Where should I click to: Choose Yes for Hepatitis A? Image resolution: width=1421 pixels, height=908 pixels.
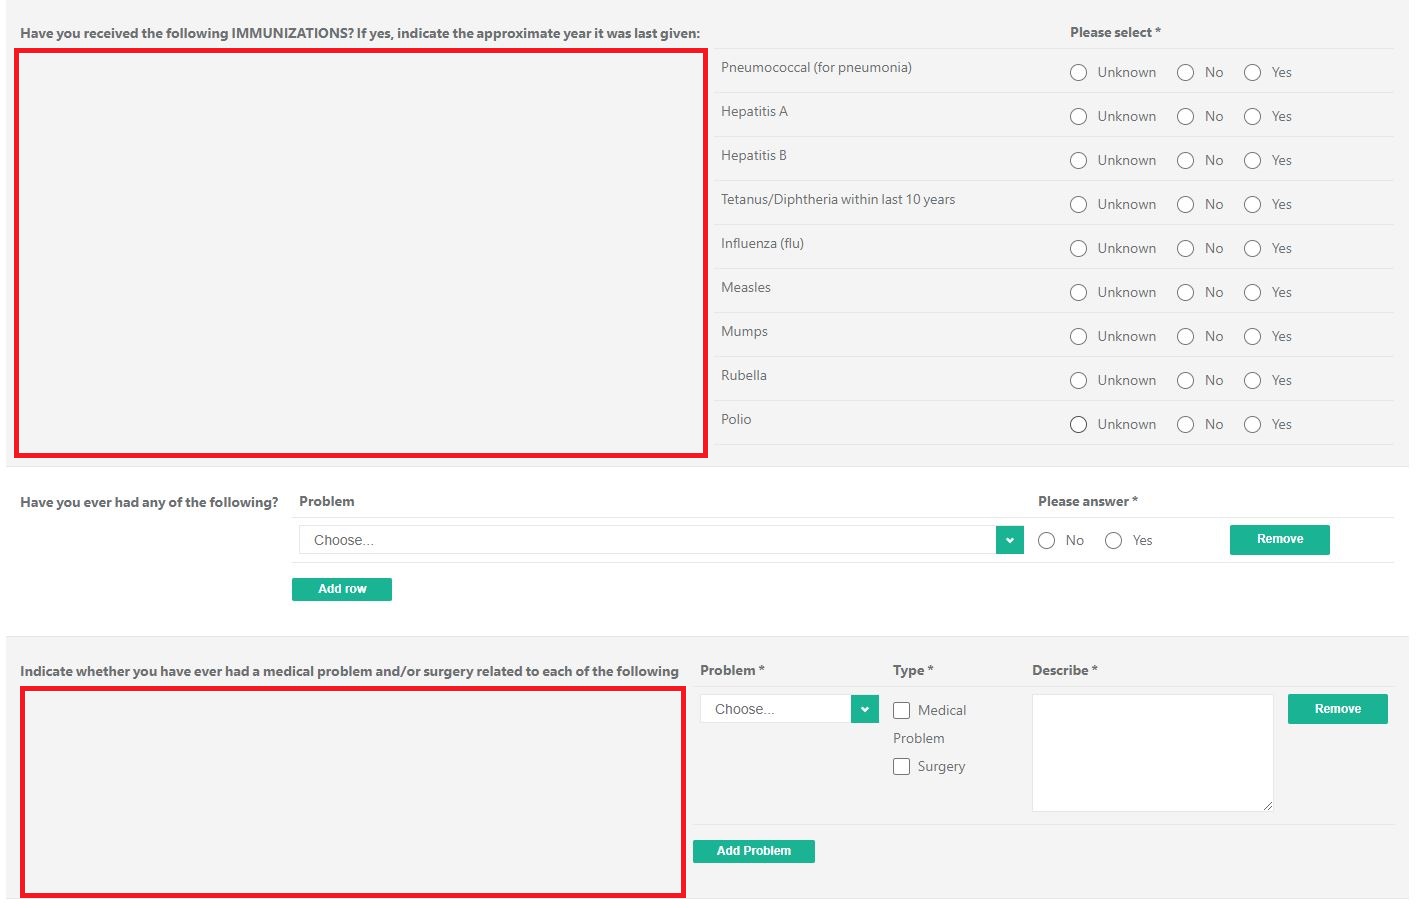click(1252, 116)
